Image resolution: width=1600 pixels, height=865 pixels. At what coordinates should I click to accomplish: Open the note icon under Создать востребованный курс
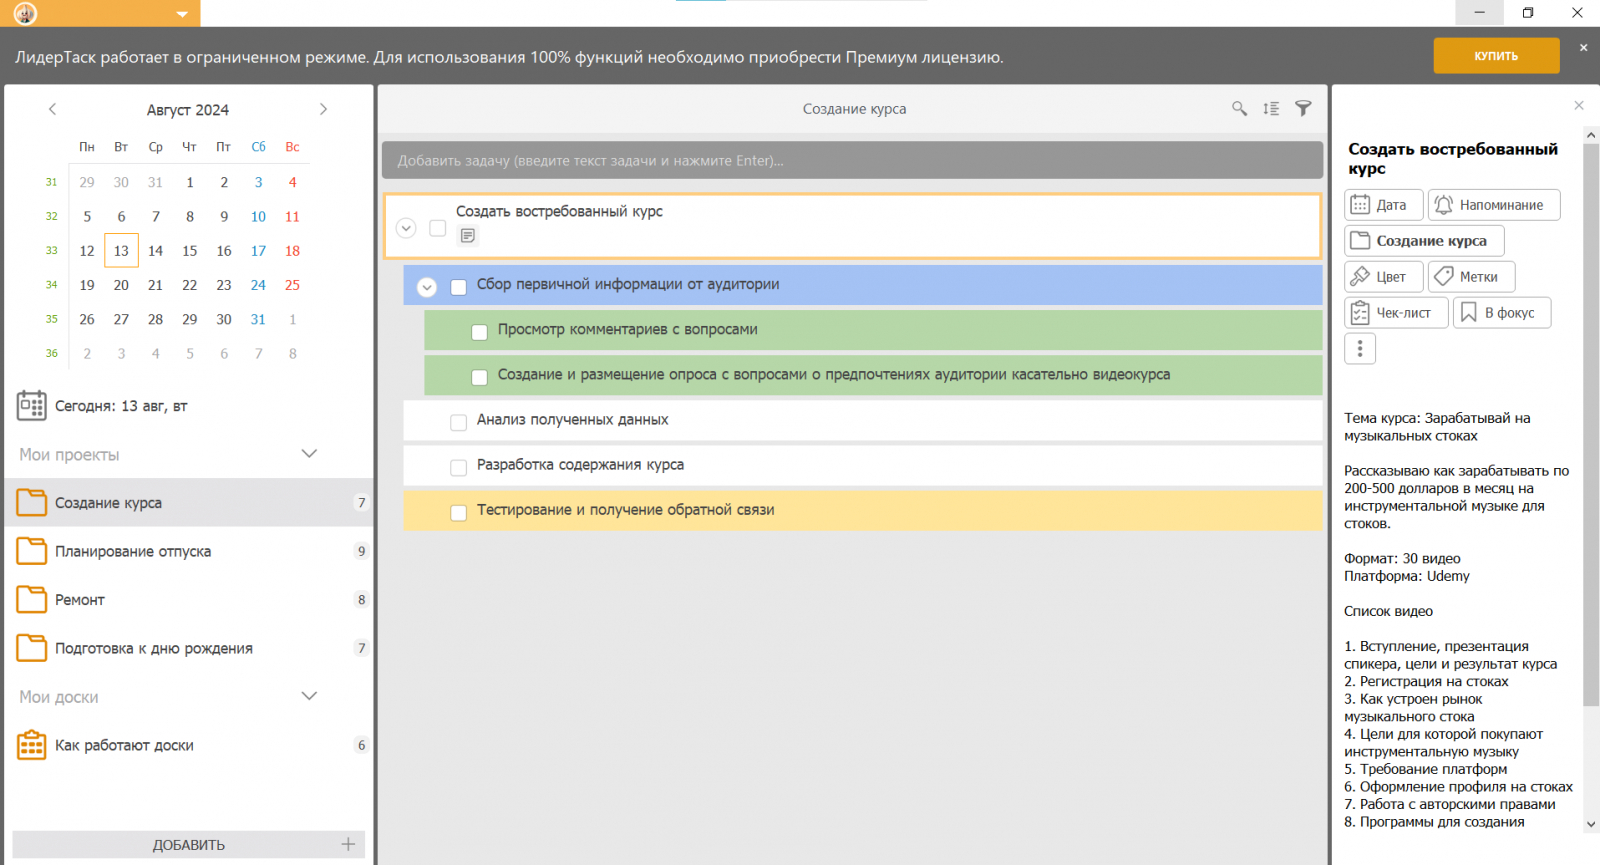click(x=467, y=236)
